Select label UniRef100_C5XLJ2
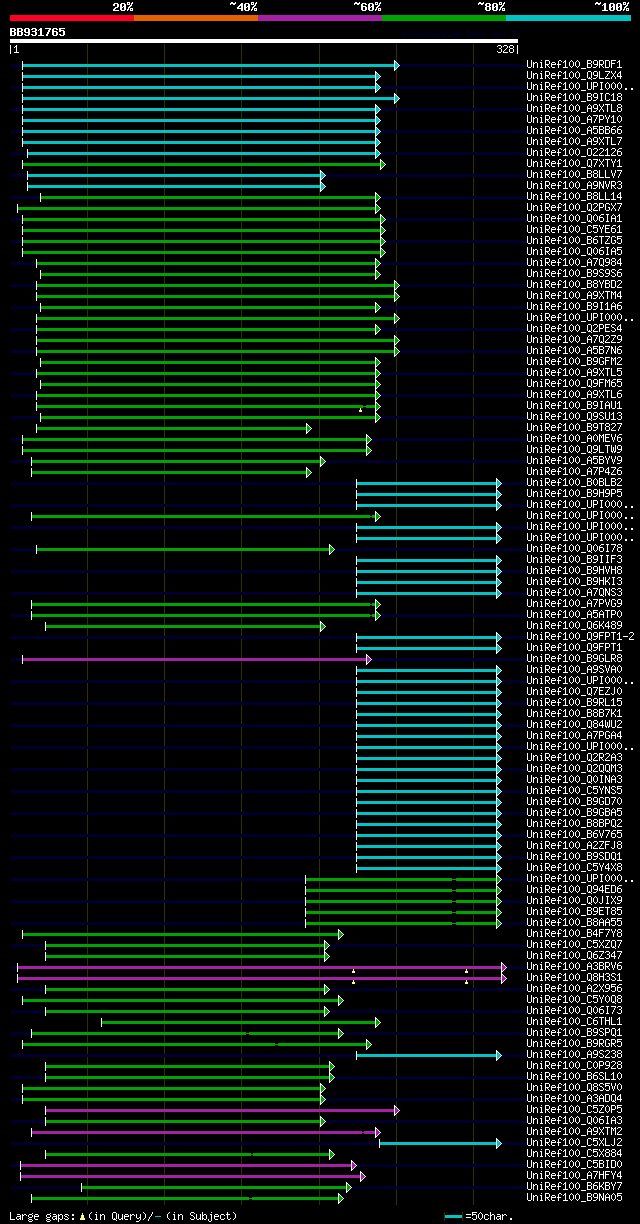 (x=574, y=1143)
